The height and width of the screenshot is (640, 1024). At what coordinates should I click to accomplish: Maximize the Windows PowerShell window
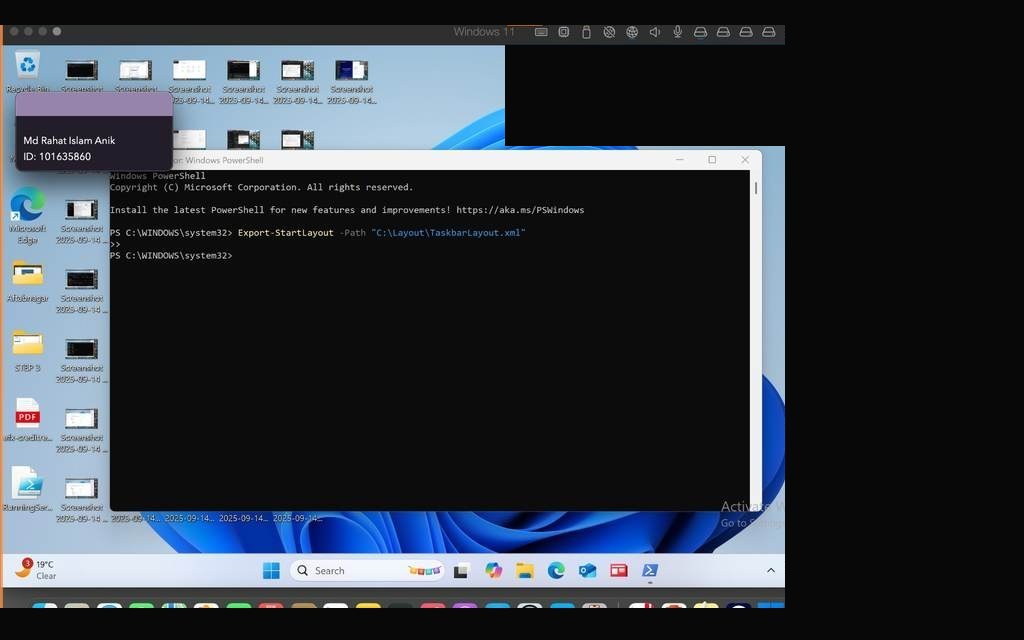(x=712, y=160)
